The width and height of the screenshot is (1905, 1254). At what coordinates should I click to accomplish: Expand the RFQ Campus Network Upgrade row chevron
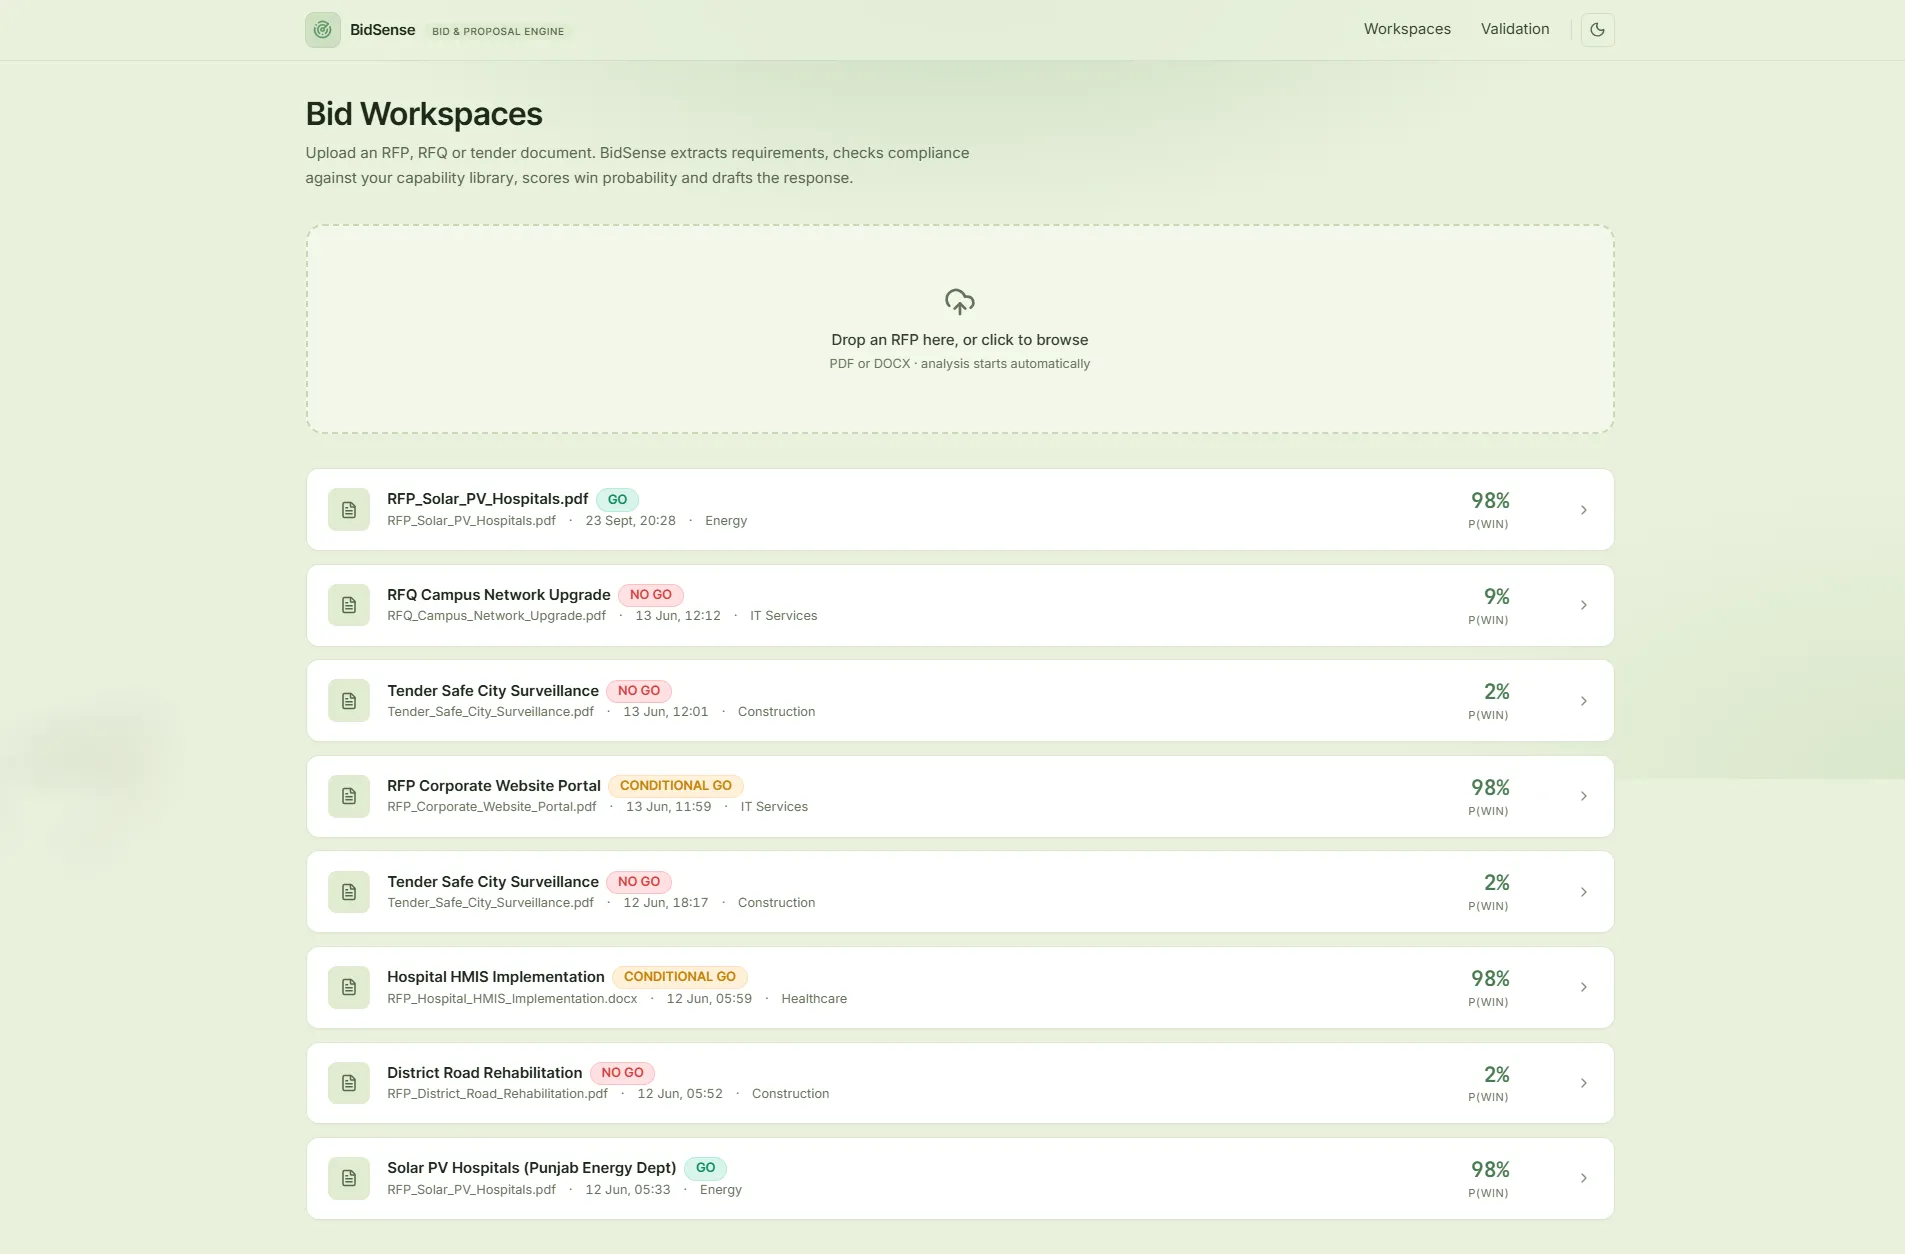click(1583, 605)
